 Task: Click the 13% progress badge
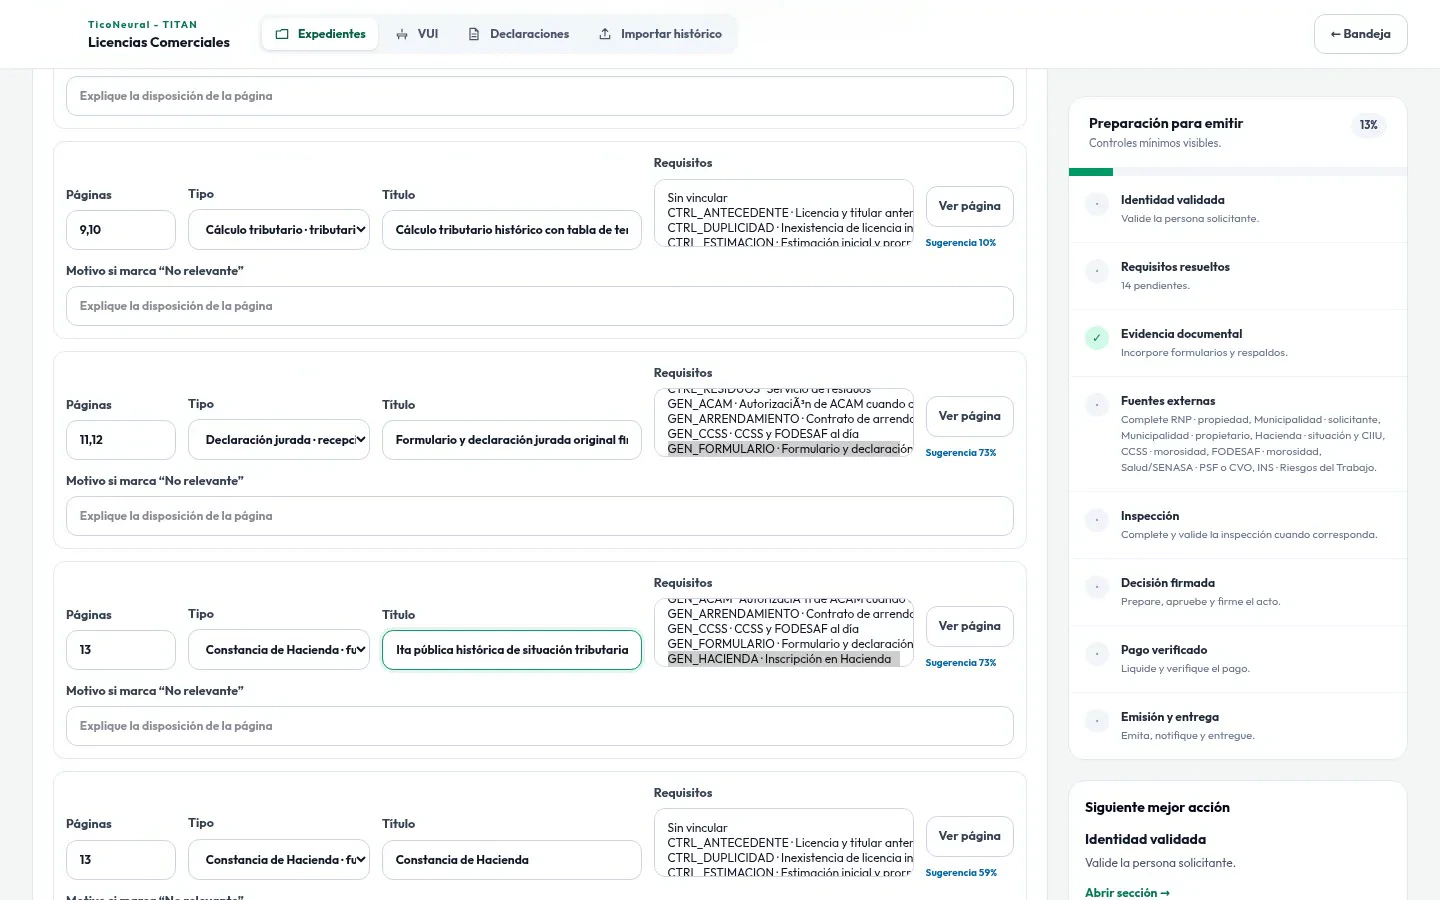pos(1368,125)
